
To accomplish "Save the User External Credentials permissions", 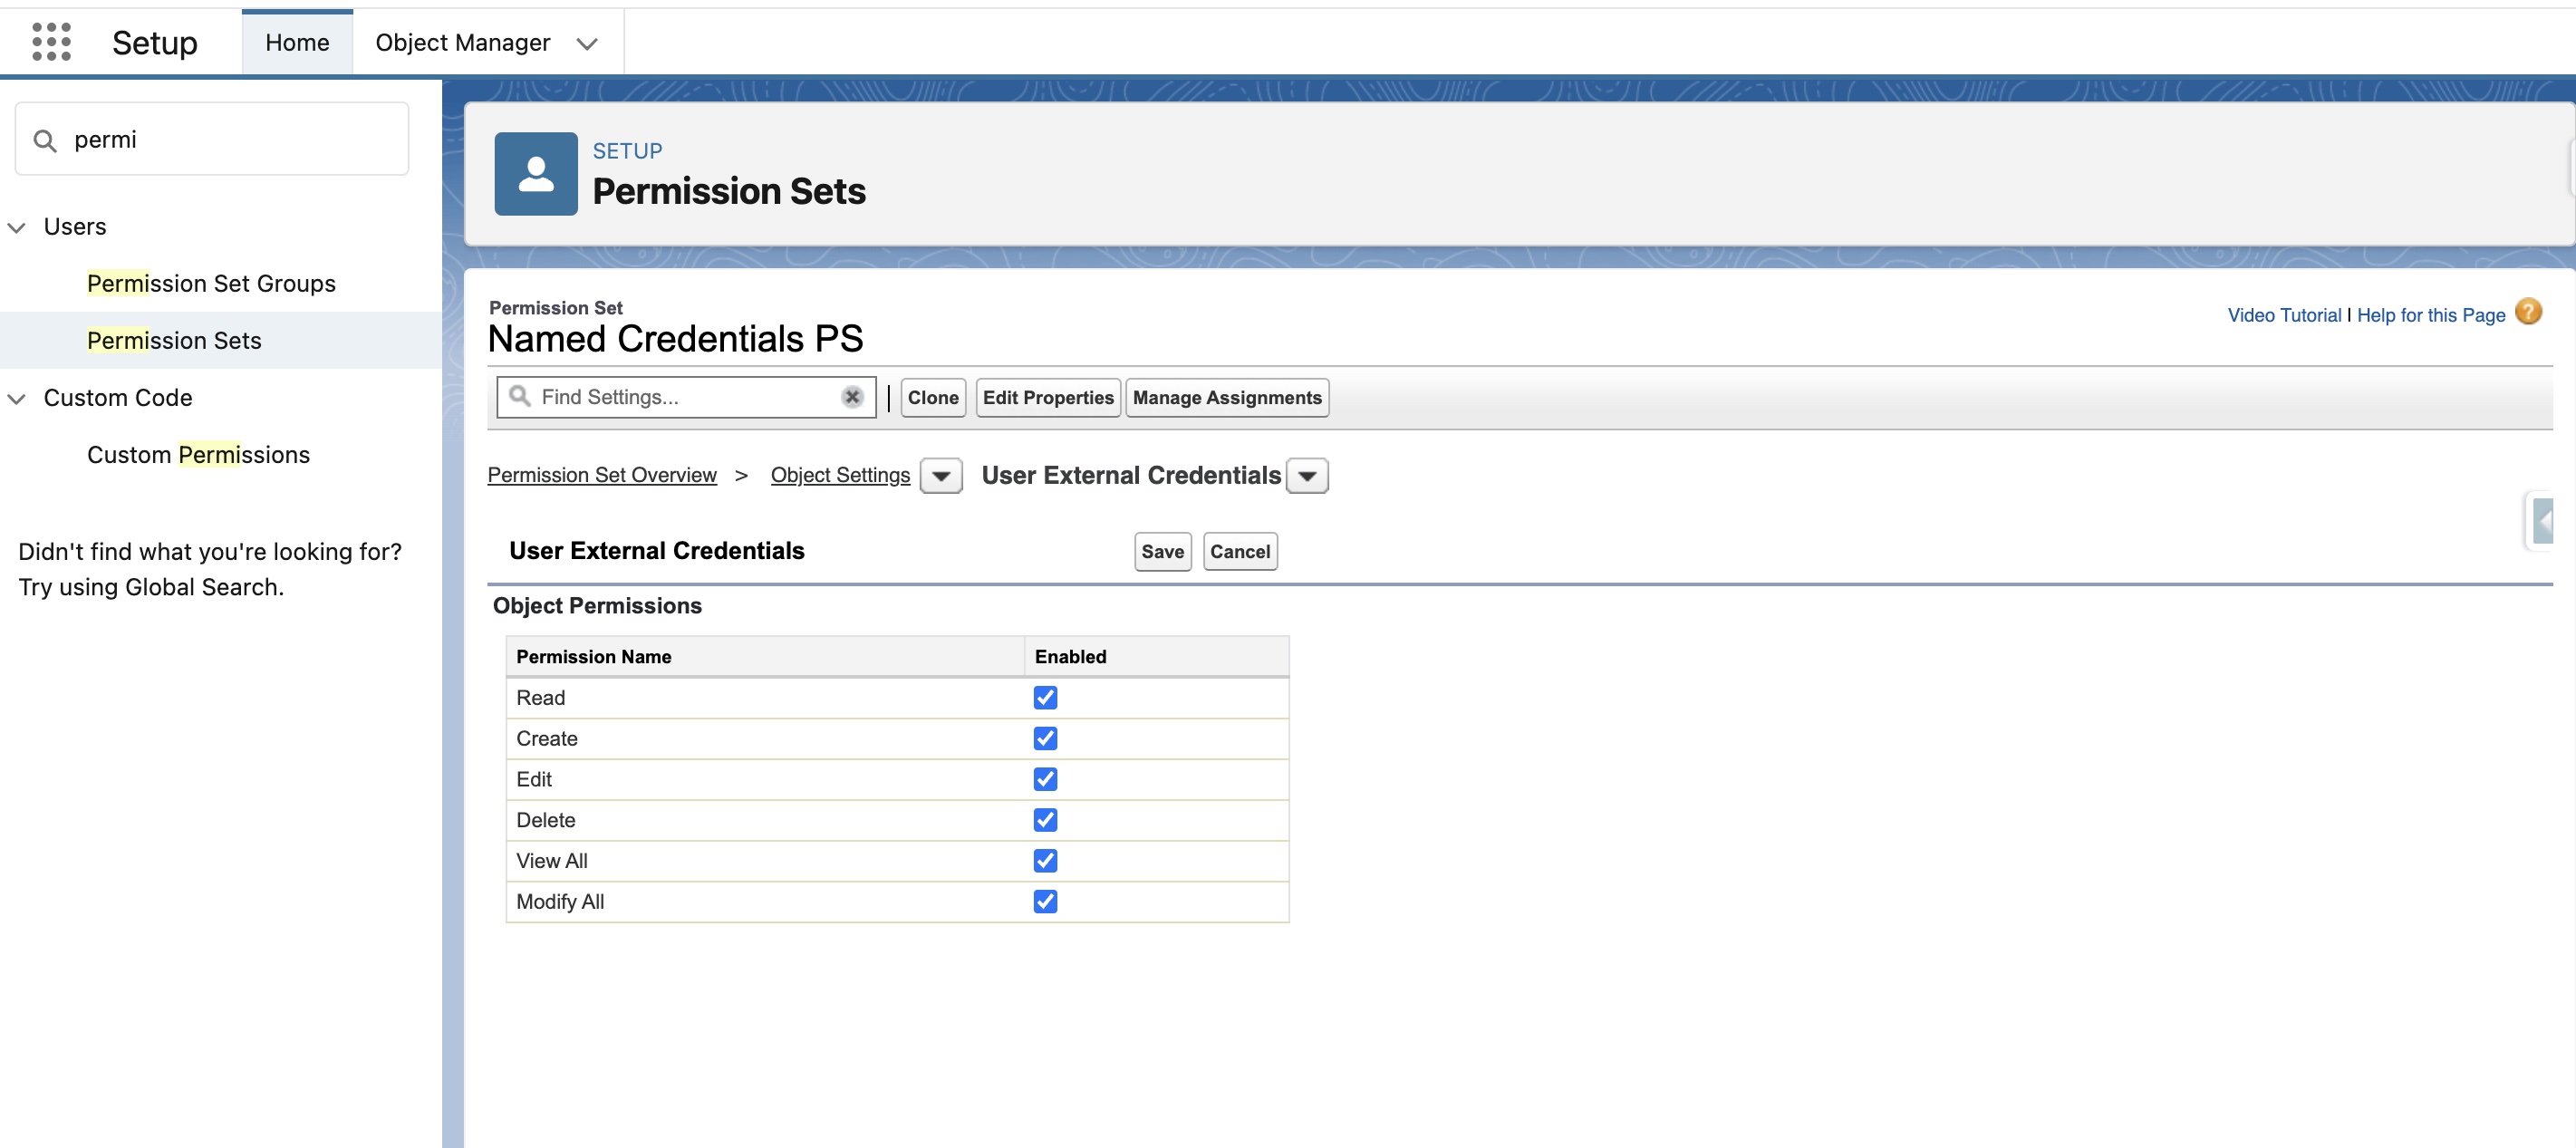I will [x=1162, y=551].
